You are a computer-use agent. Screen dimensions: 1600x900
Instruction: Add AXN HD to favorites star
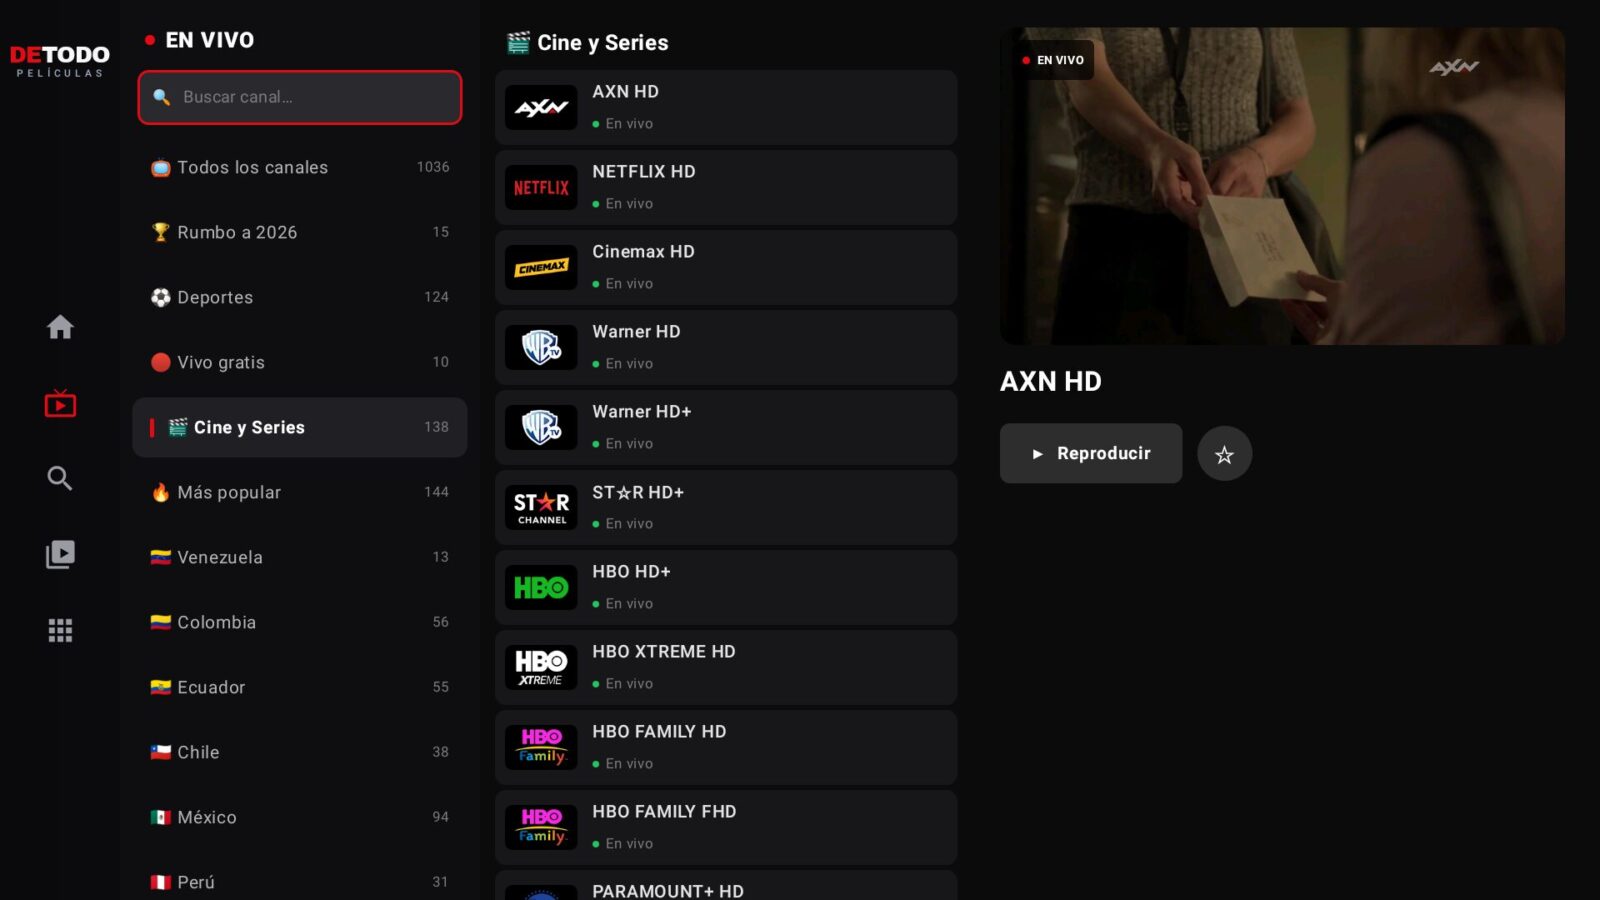click(1224, 454)
